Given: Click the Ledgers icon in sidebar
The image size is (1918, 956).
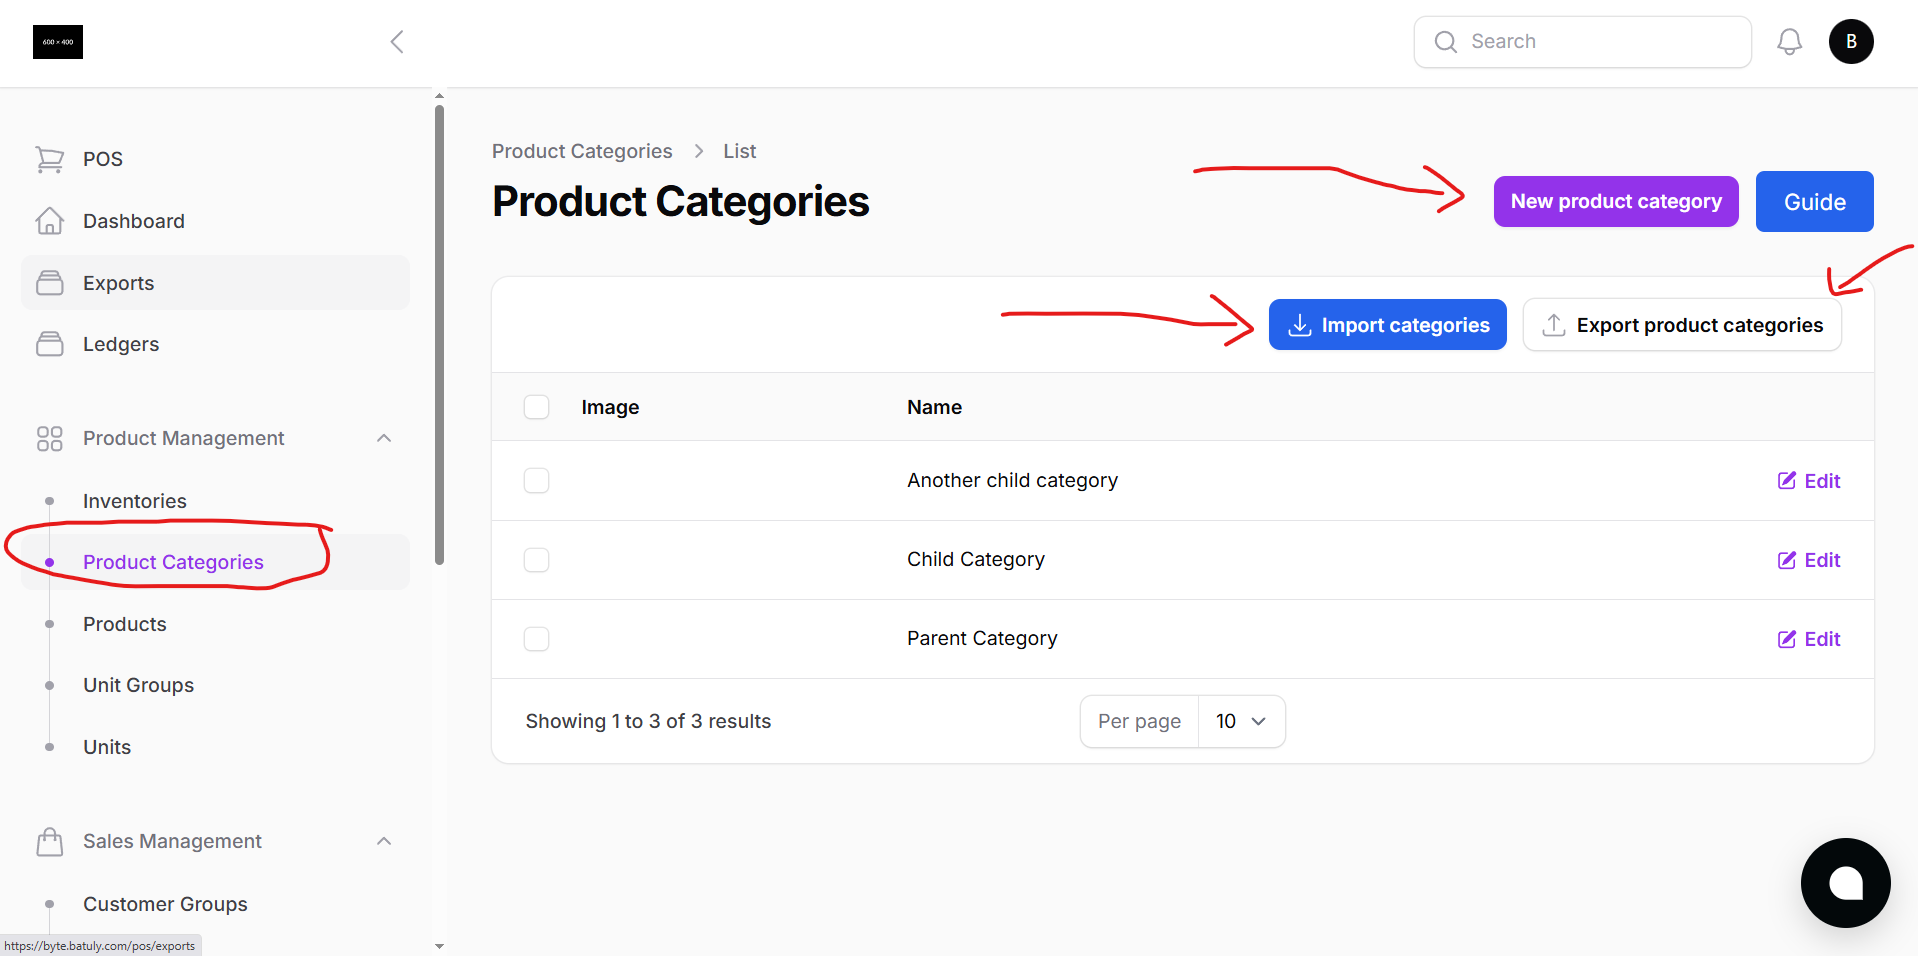Looking at the screenshot, I should (49, 343).
